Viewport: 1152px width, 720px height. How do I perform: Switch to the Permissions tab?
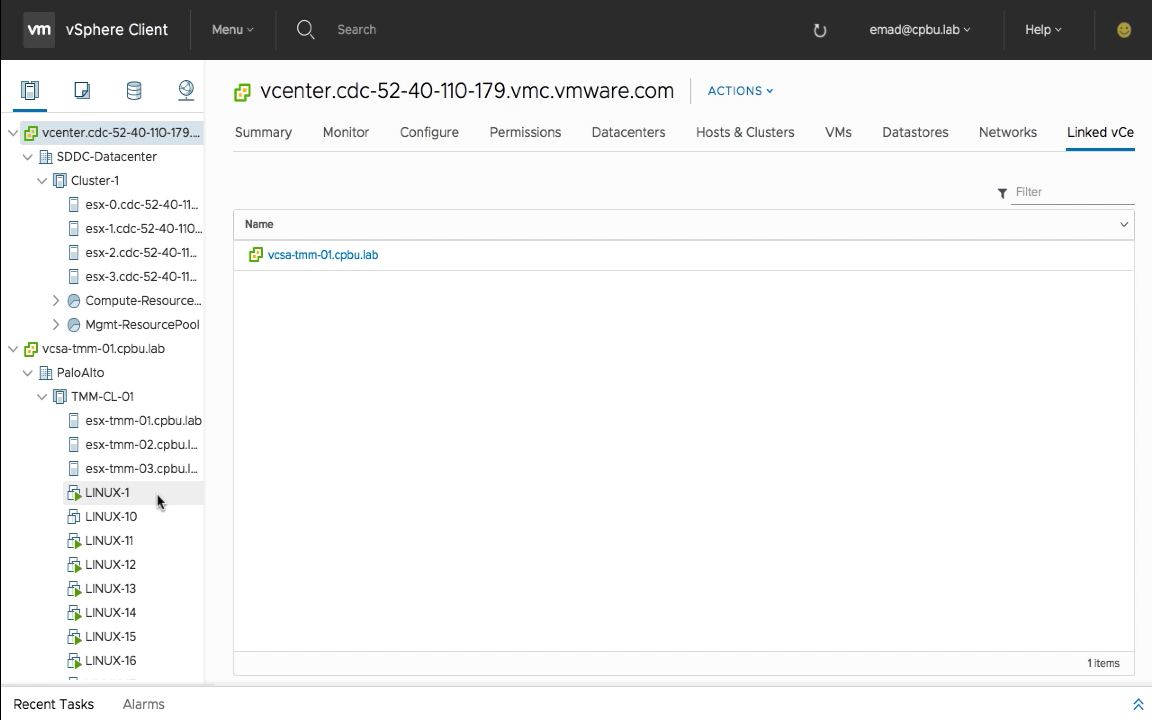525,132
